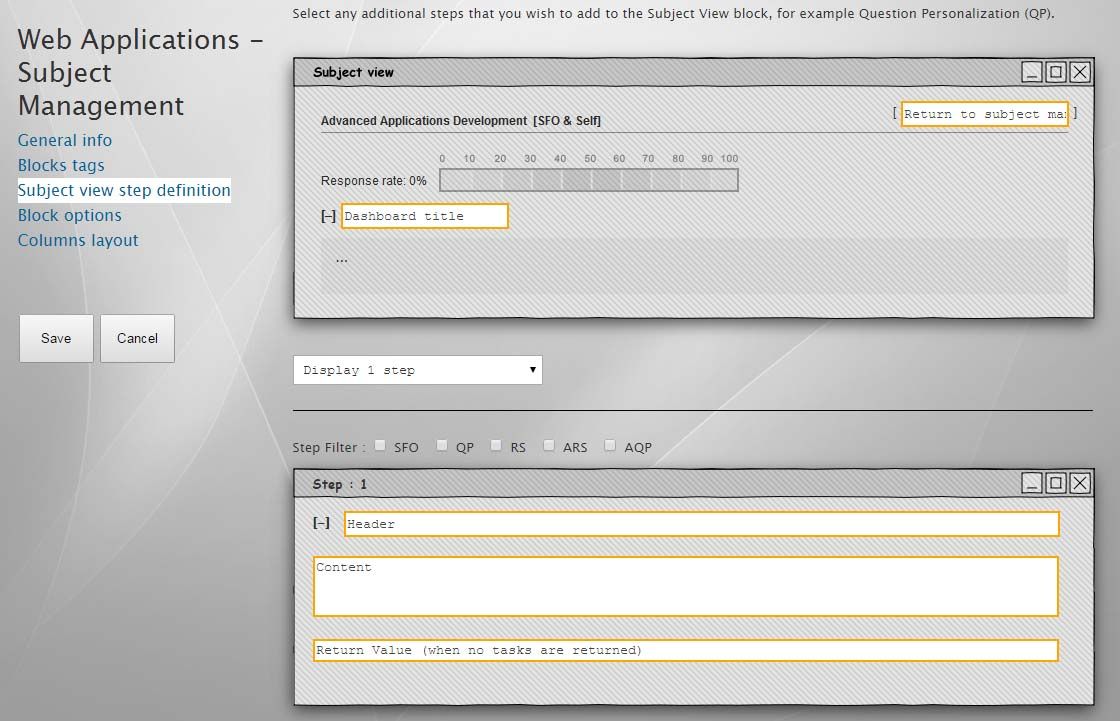Enable the QP step filter
The width and height of the screenshot is (1120, 721).
pos(442,446)
